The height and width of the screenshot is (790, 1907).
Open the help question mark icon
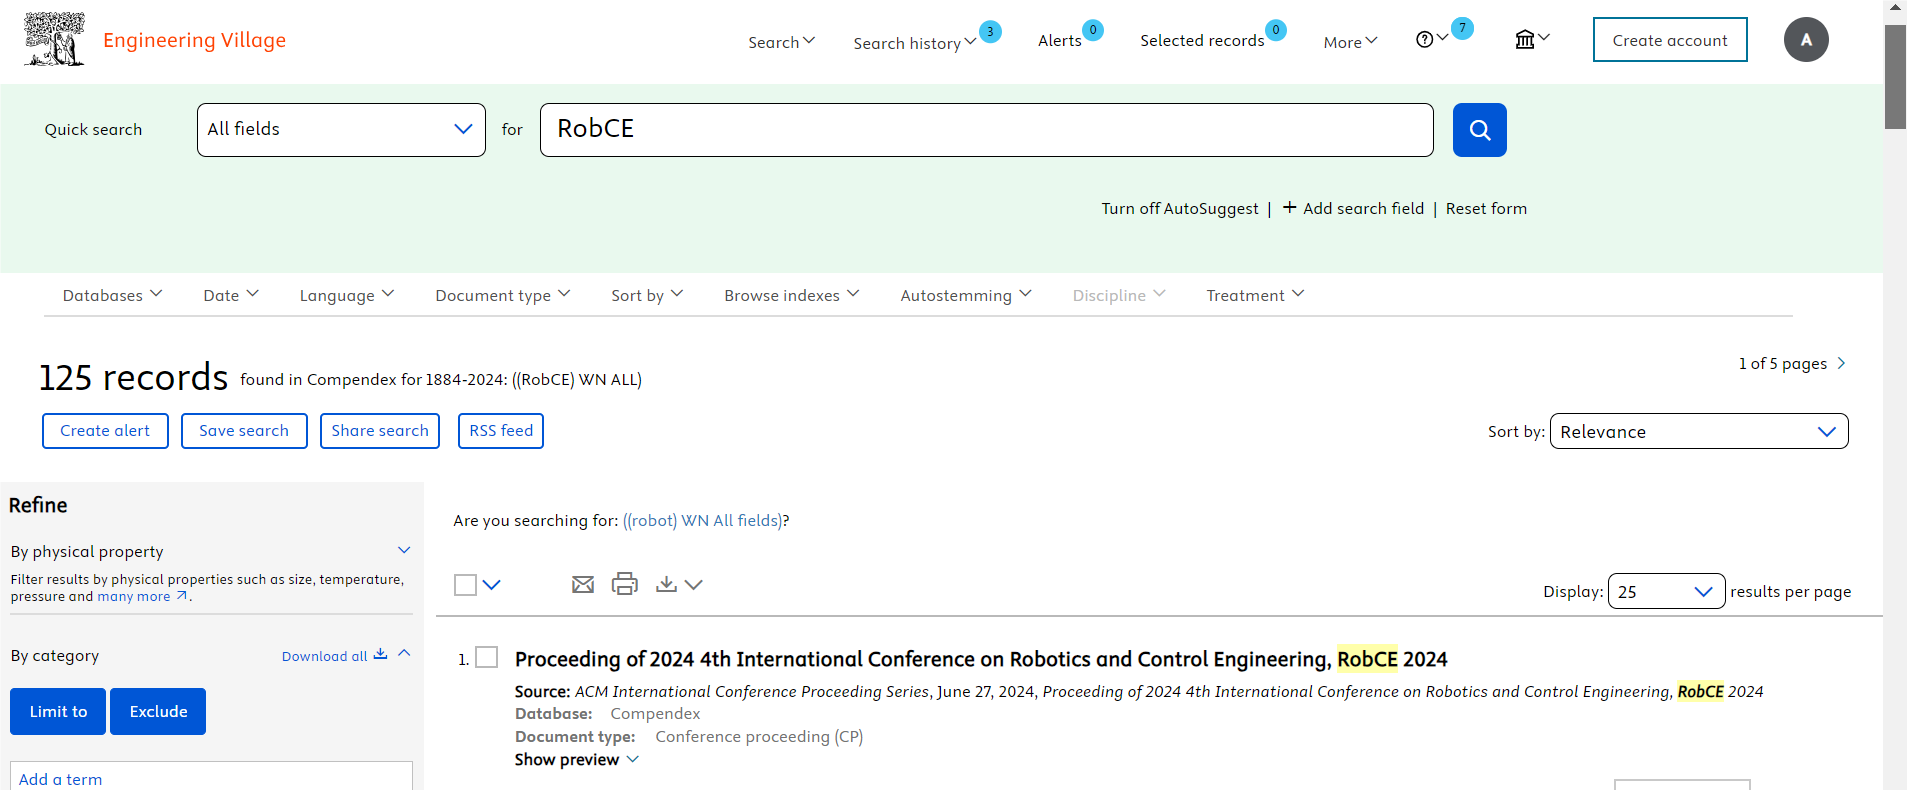click(1424, 40)
